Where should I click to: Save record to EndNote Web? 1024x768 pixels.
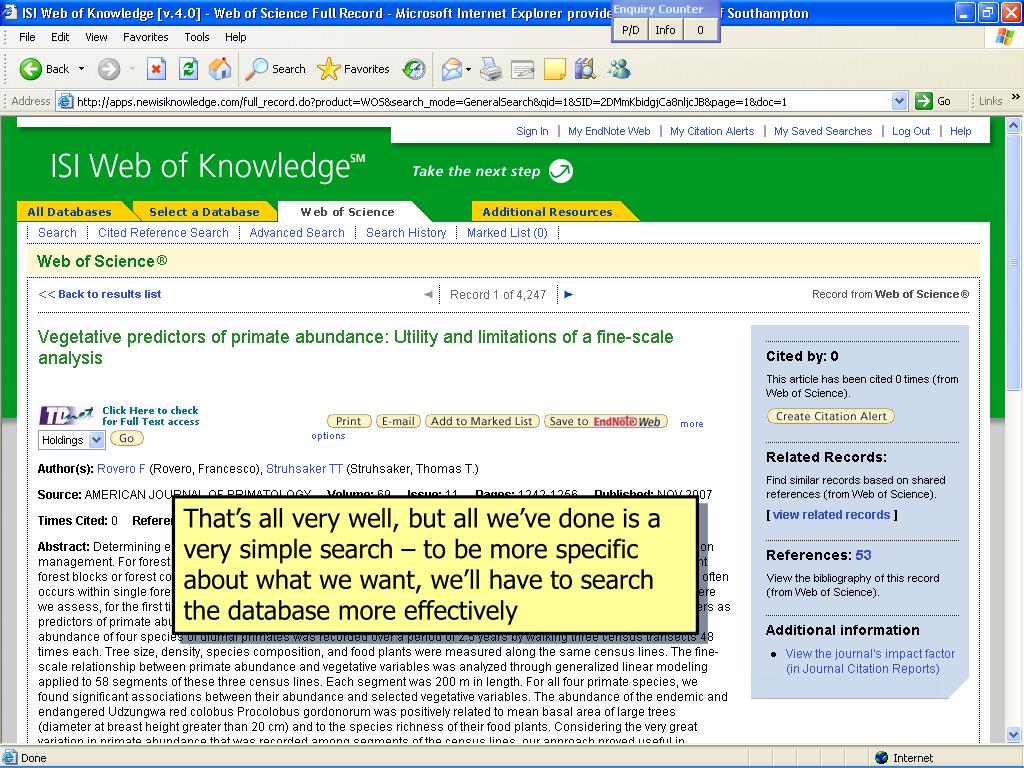click(606, 421)
